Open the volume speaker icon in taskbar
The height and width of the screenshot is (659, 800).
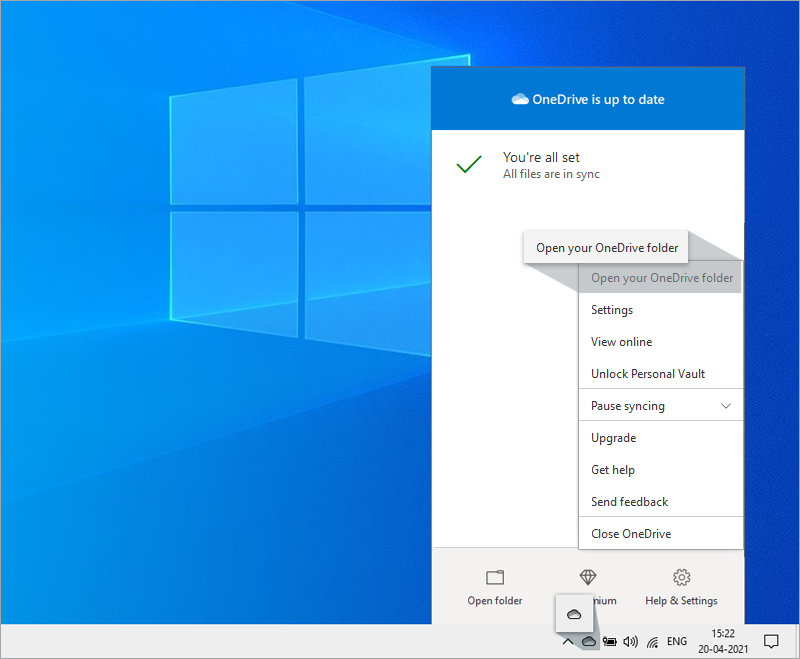[x=631, y=642]
